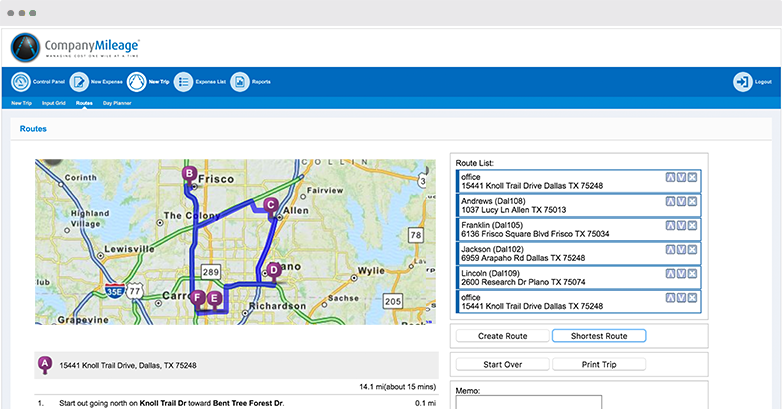Select map marker B near Frisco
Image resolution: width=782 pixels, height=409 pixels.
coord(189,175)
